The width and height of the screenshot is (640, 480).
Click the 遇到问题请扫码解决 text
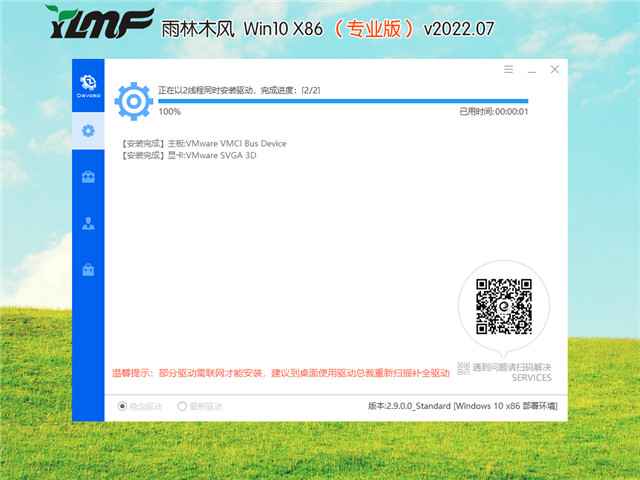pyautogui.click(x=512, y=367)
